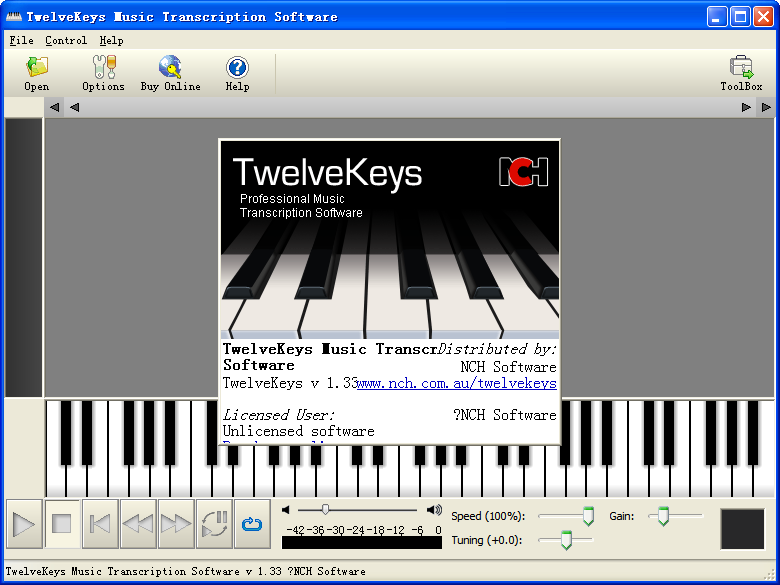Launch the ToolBox icon
780x585 pixels.
(741, 74)
